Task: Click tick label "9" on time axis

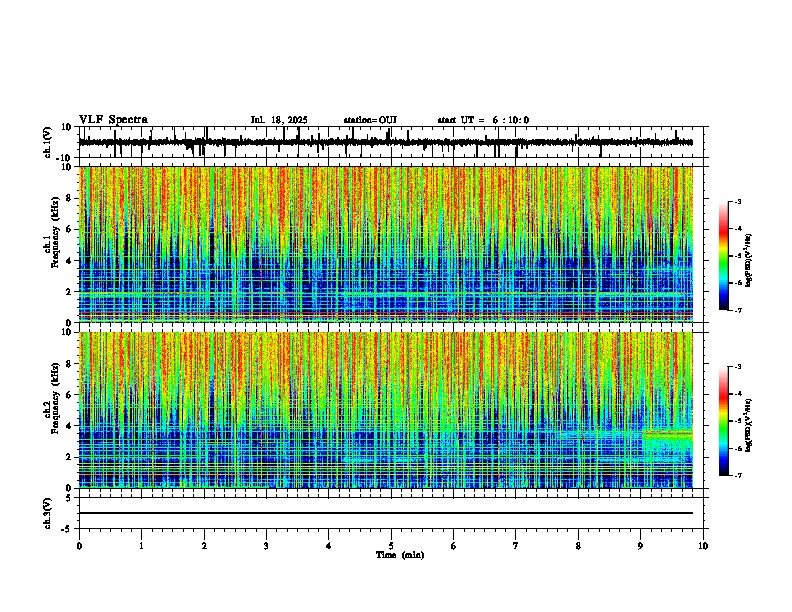Action: point(640,546)
